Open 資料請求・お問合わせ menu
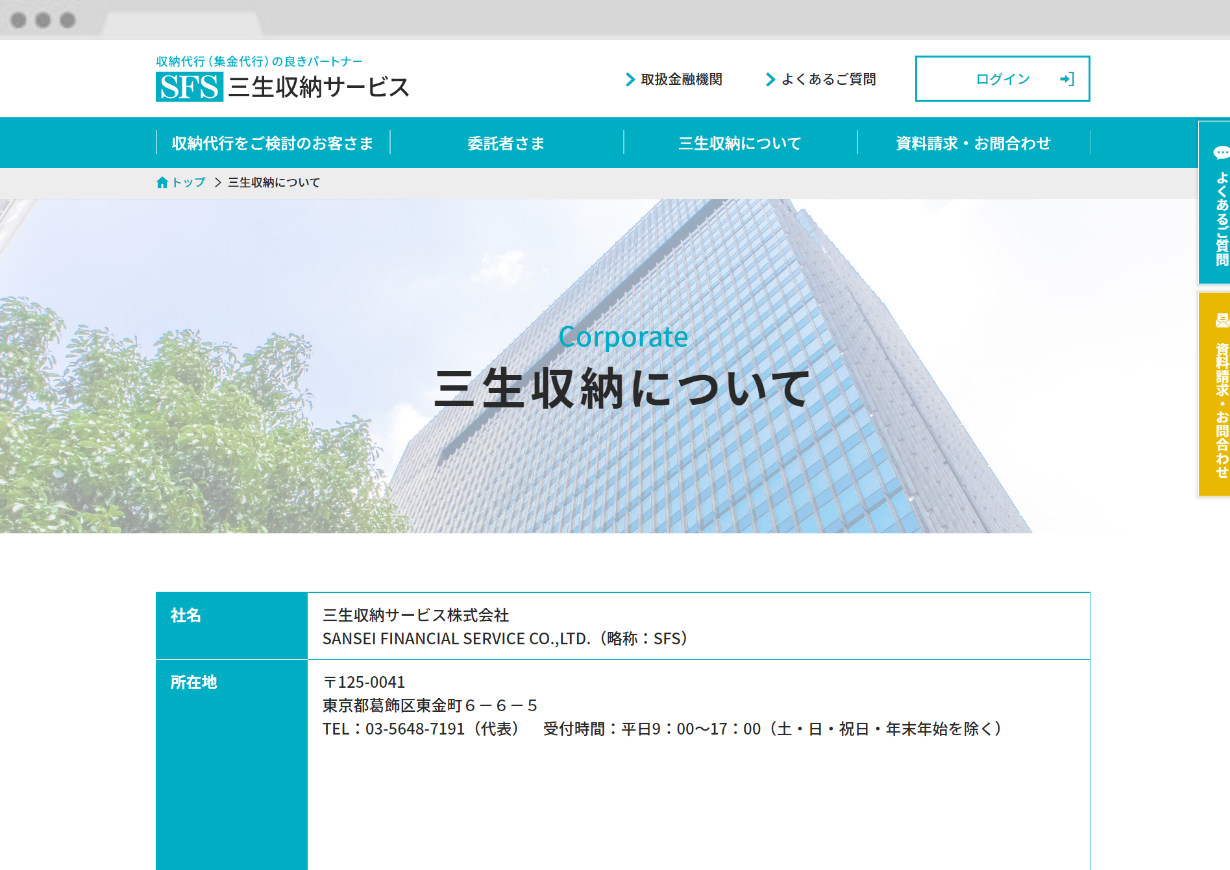This screenshot has height=870, width=1230. click(973, 143)
